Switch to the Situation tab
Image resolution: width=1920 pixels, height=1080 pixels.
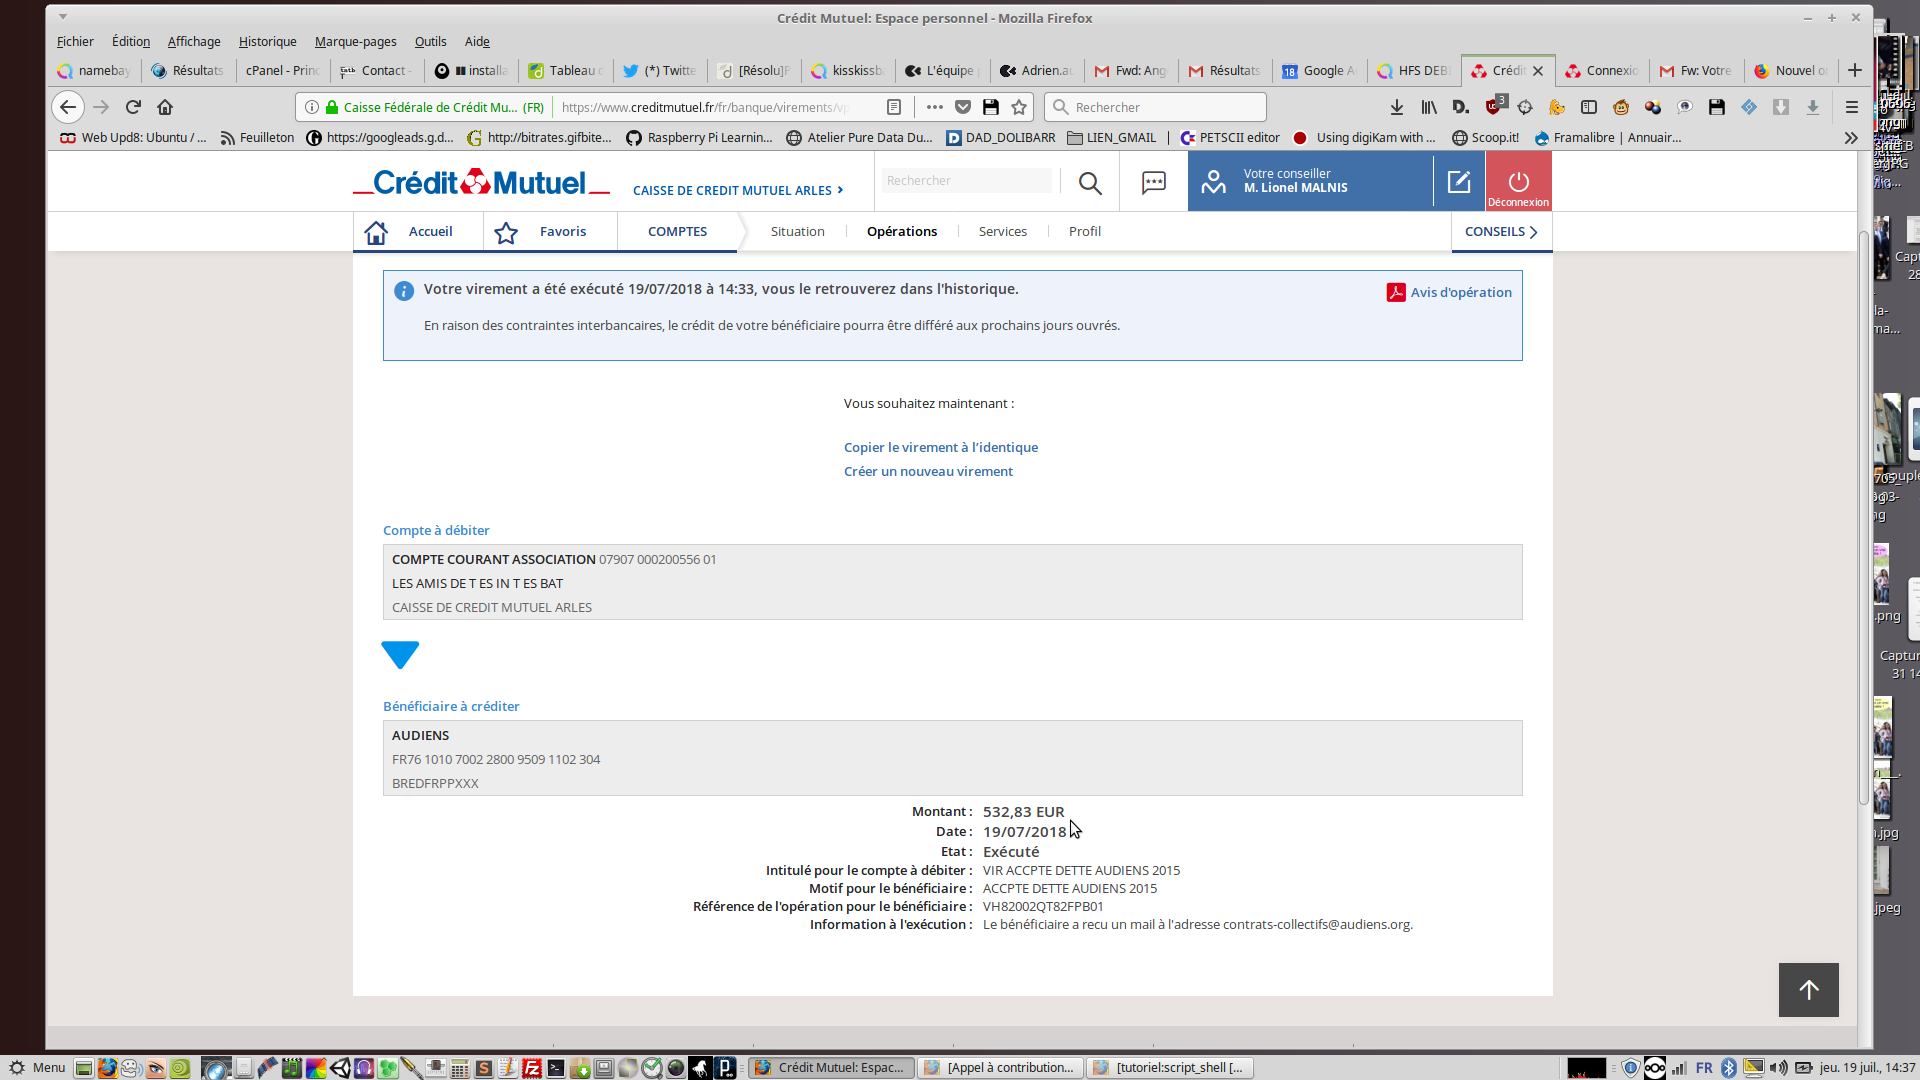(797, 232)
